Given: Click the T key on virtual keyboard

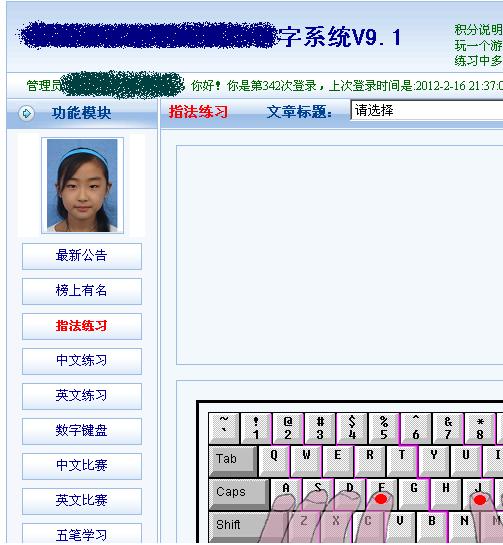Looking at the screenshot, I should coord(402,461).
